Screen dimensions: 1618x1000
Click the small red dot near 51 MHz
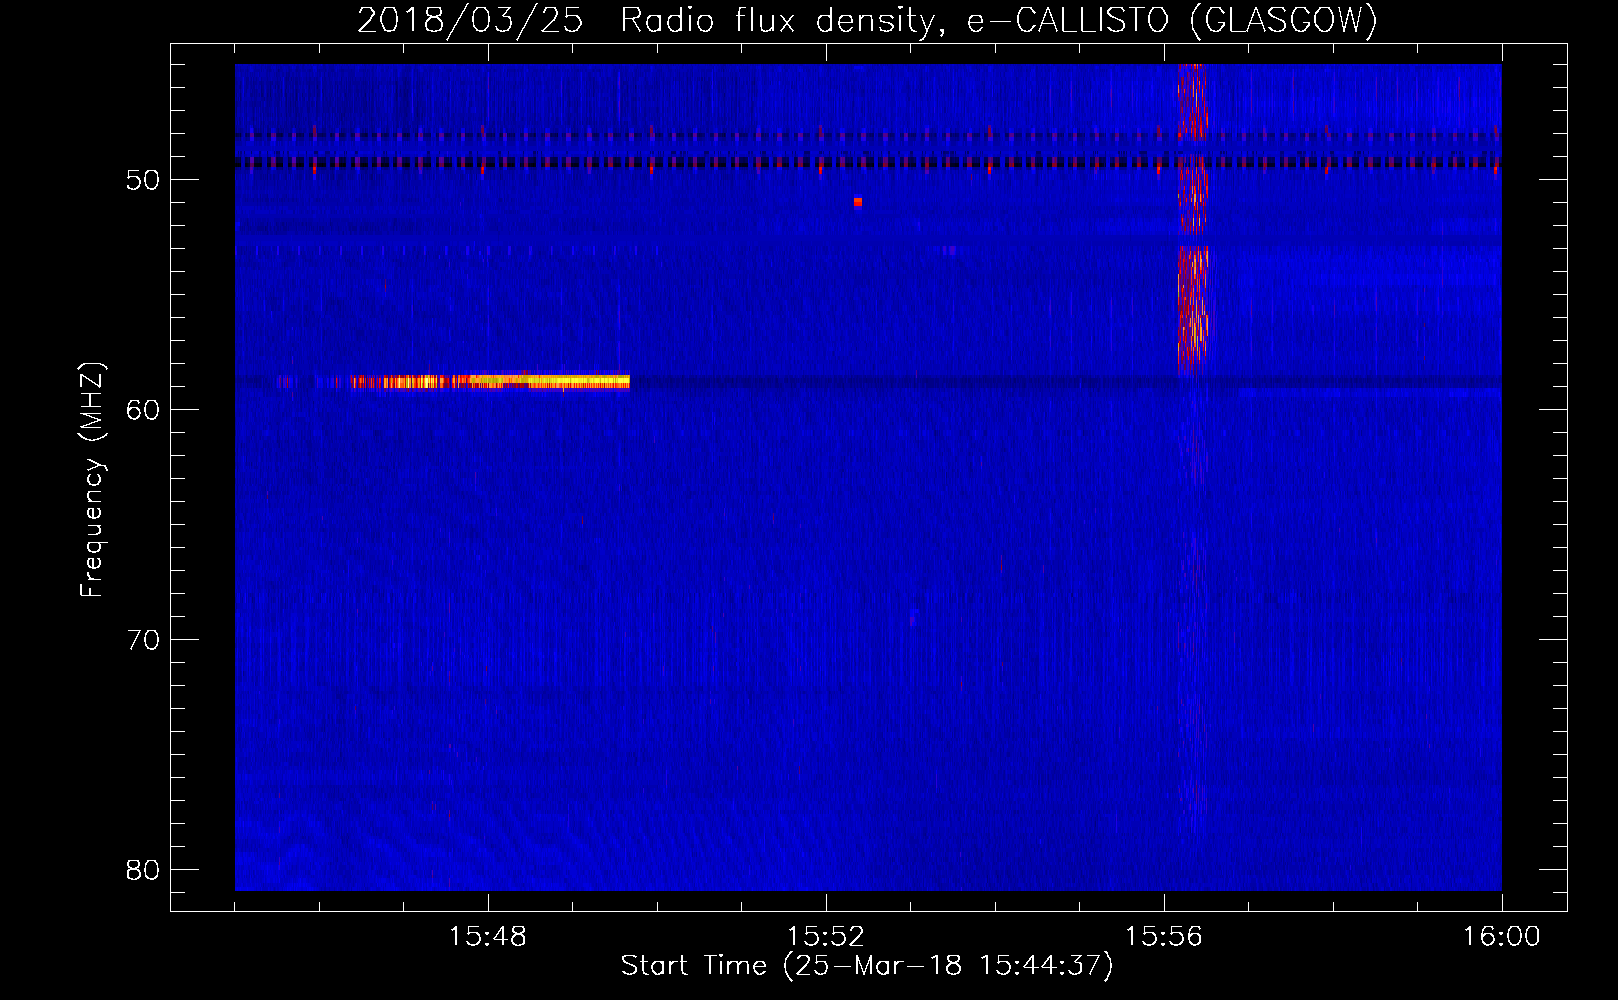click(x=858, y=202)
